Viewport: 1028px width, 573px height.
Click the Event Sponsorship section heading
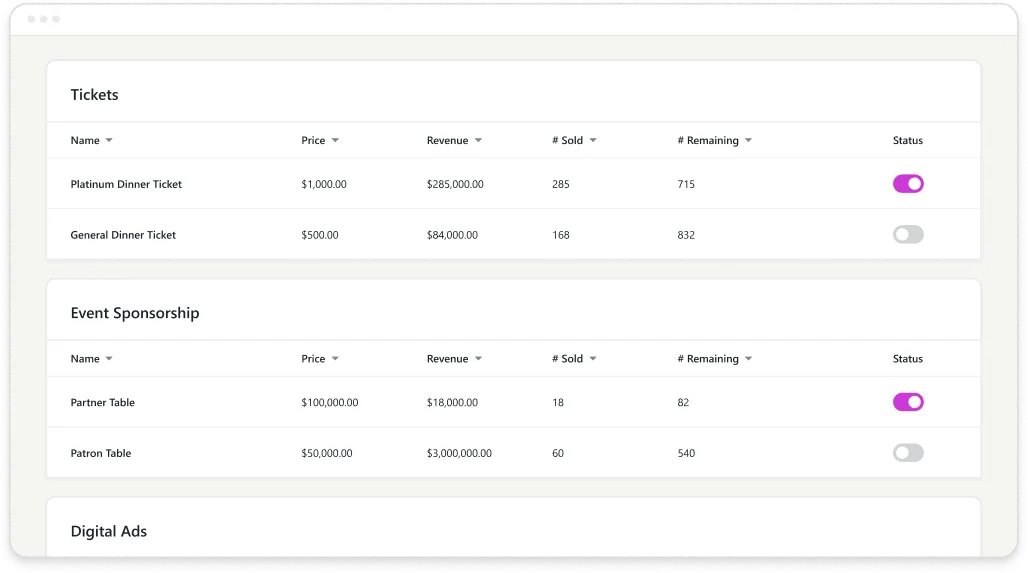coord(135,313)
